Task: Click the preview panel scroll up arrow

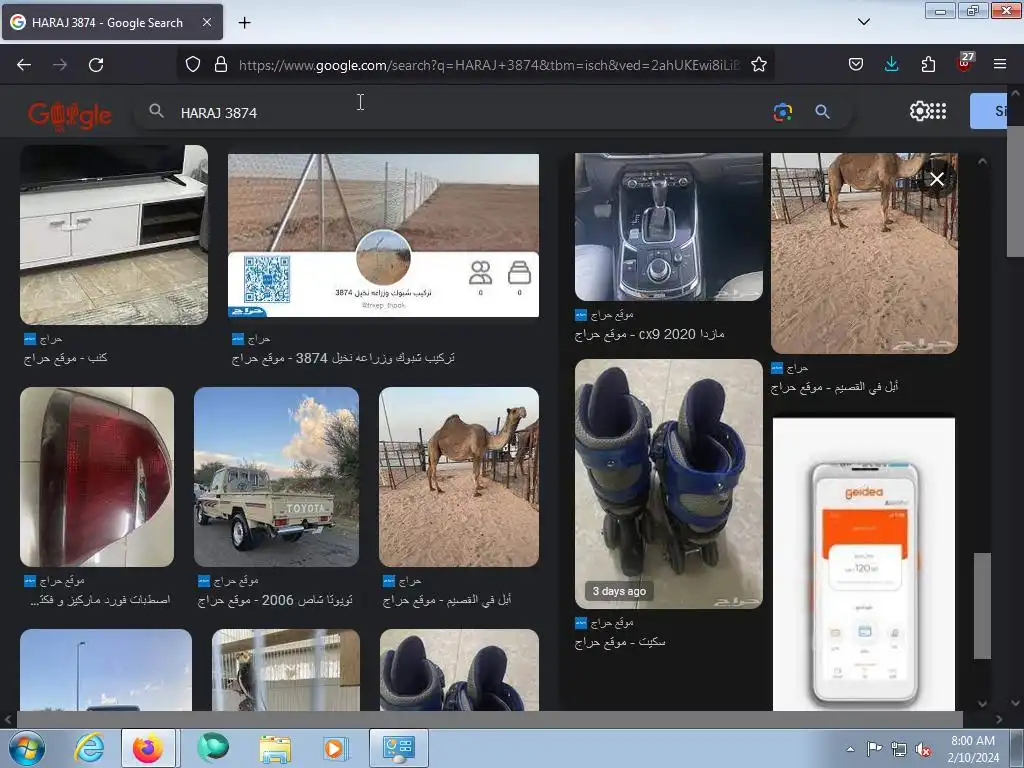Action: tap(982, 161)
